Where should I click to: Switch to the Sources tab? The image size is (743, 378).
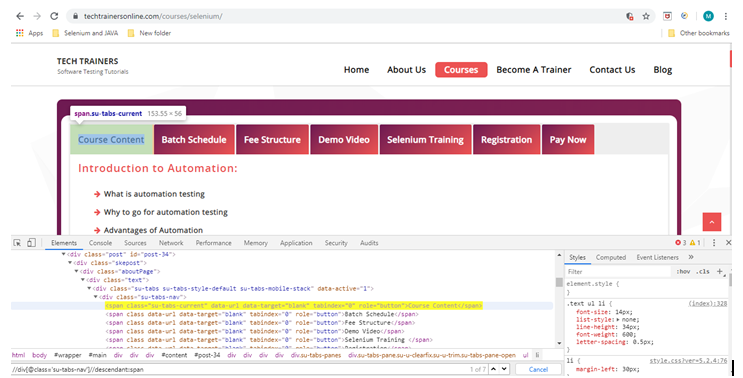[x=135, y=243]
